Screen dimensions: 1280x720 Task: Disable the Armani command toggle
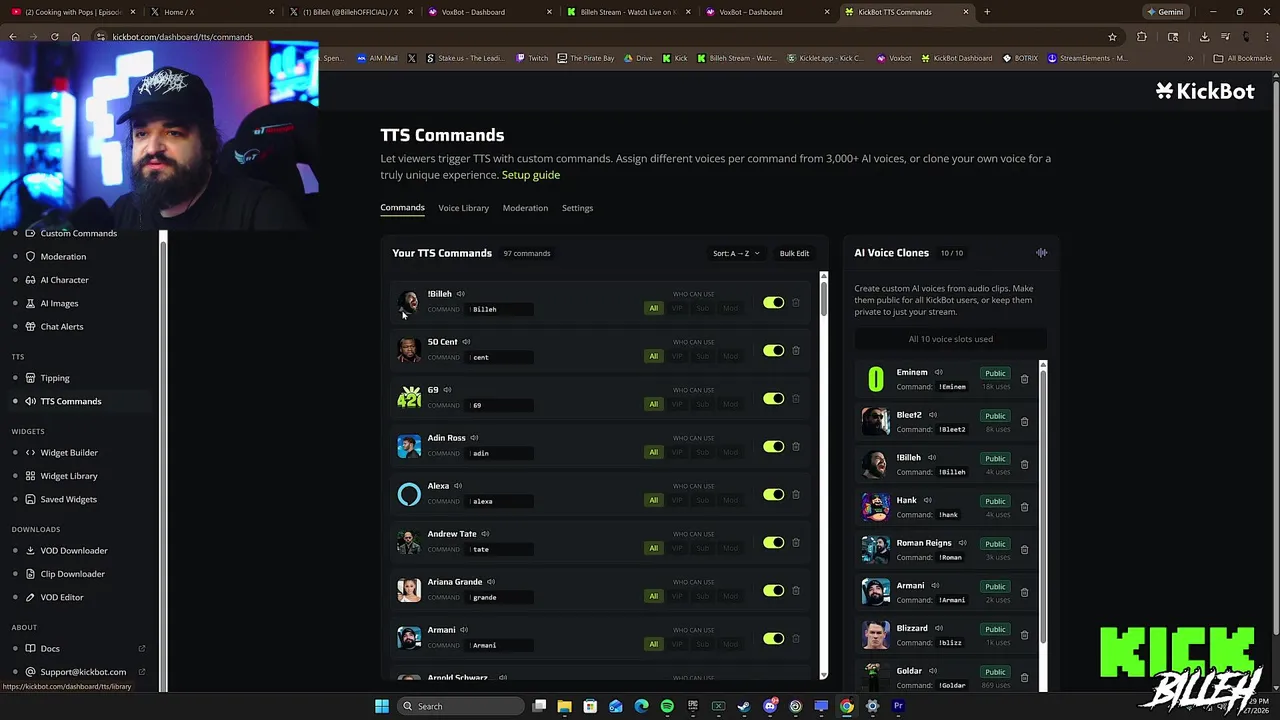tap(773, 639)
